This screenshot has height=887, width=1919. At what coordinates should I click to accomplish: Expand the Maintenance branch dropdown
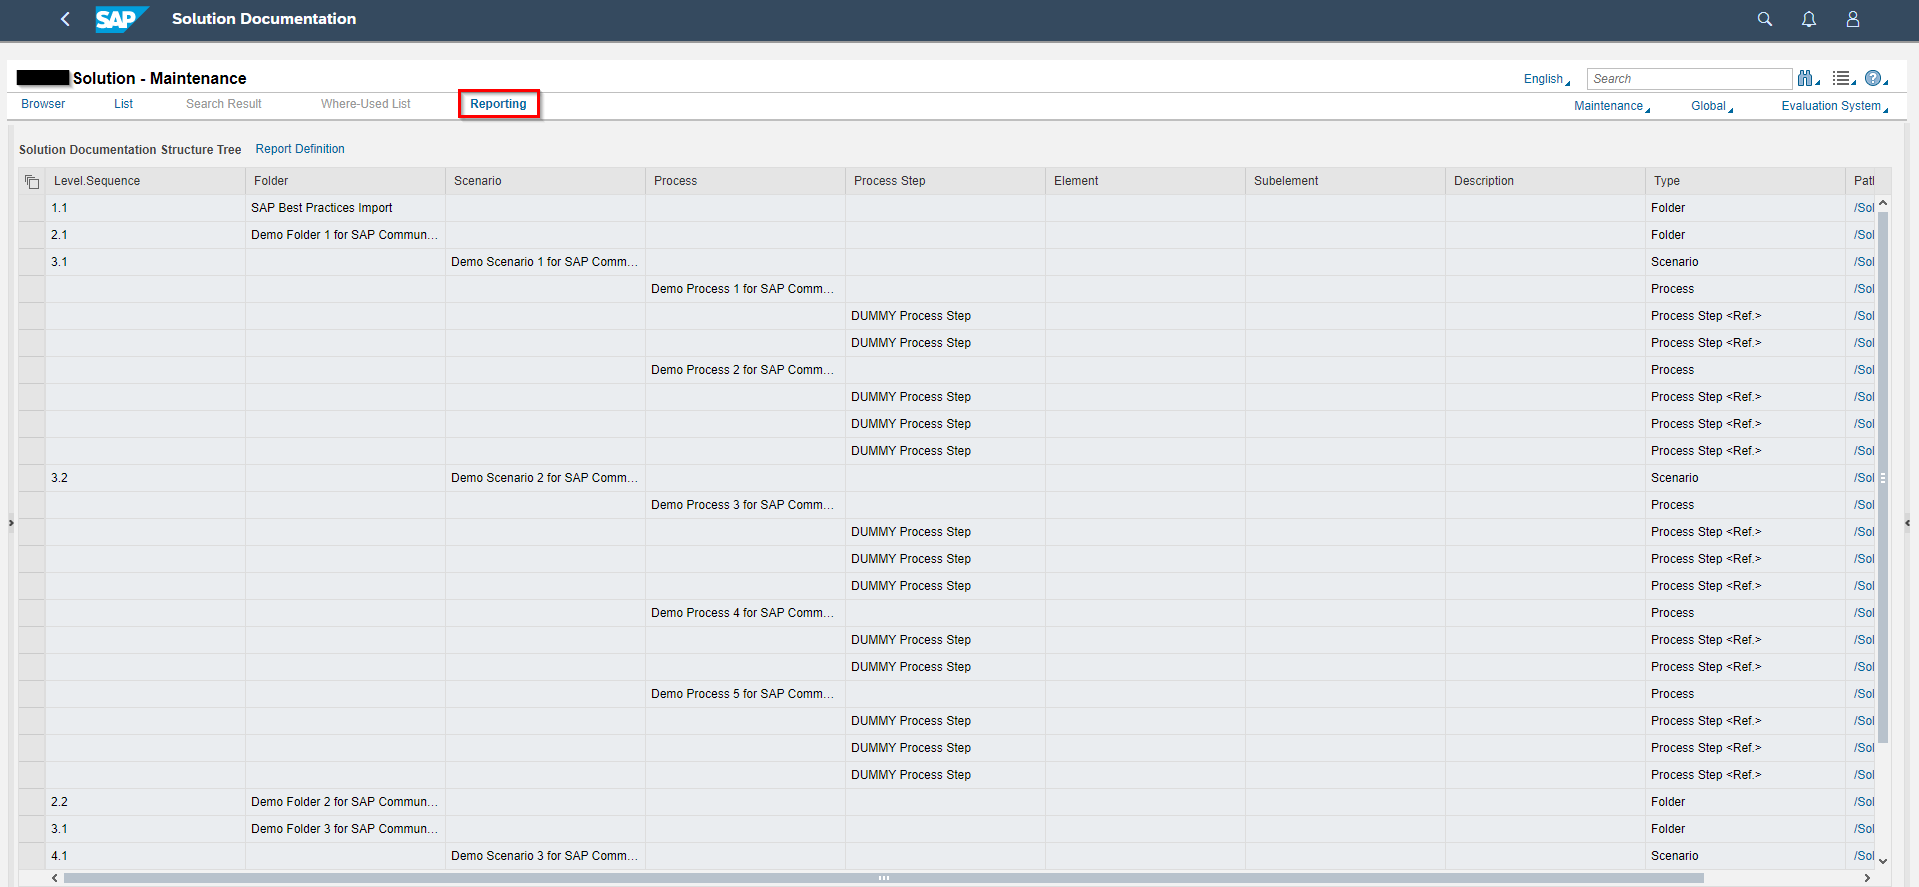pyautogui.click(x=1610, y=106)
